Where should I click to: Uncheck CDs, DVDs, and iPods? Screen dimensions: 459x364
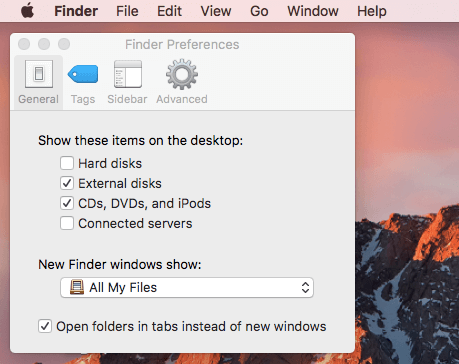67,203
